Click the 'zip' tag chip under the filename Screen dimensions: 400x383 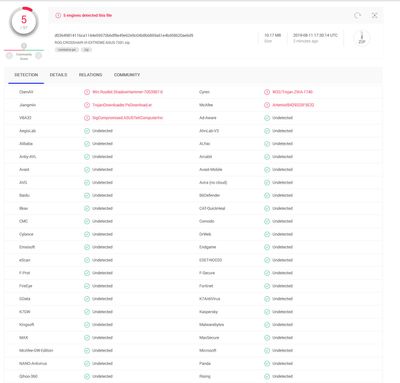pos(86,50)
